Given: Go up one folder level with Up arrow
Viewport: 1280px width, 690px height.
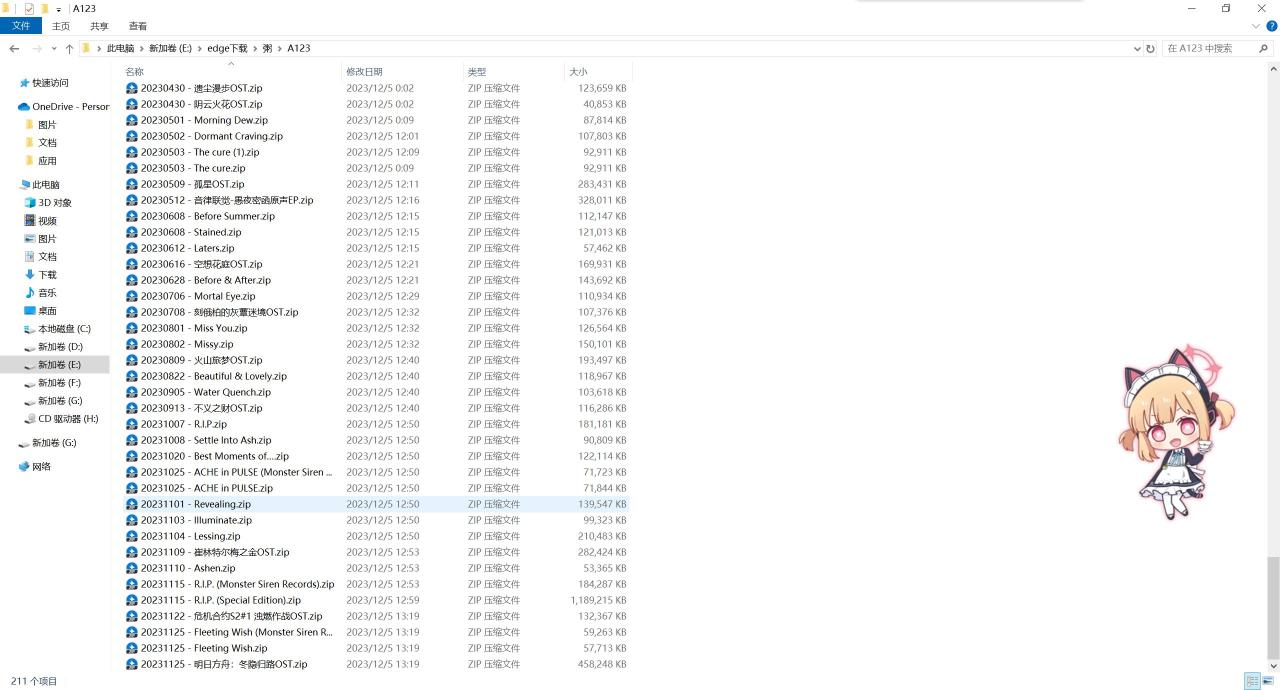Looking at the screenshot, I should coord(69,48).
